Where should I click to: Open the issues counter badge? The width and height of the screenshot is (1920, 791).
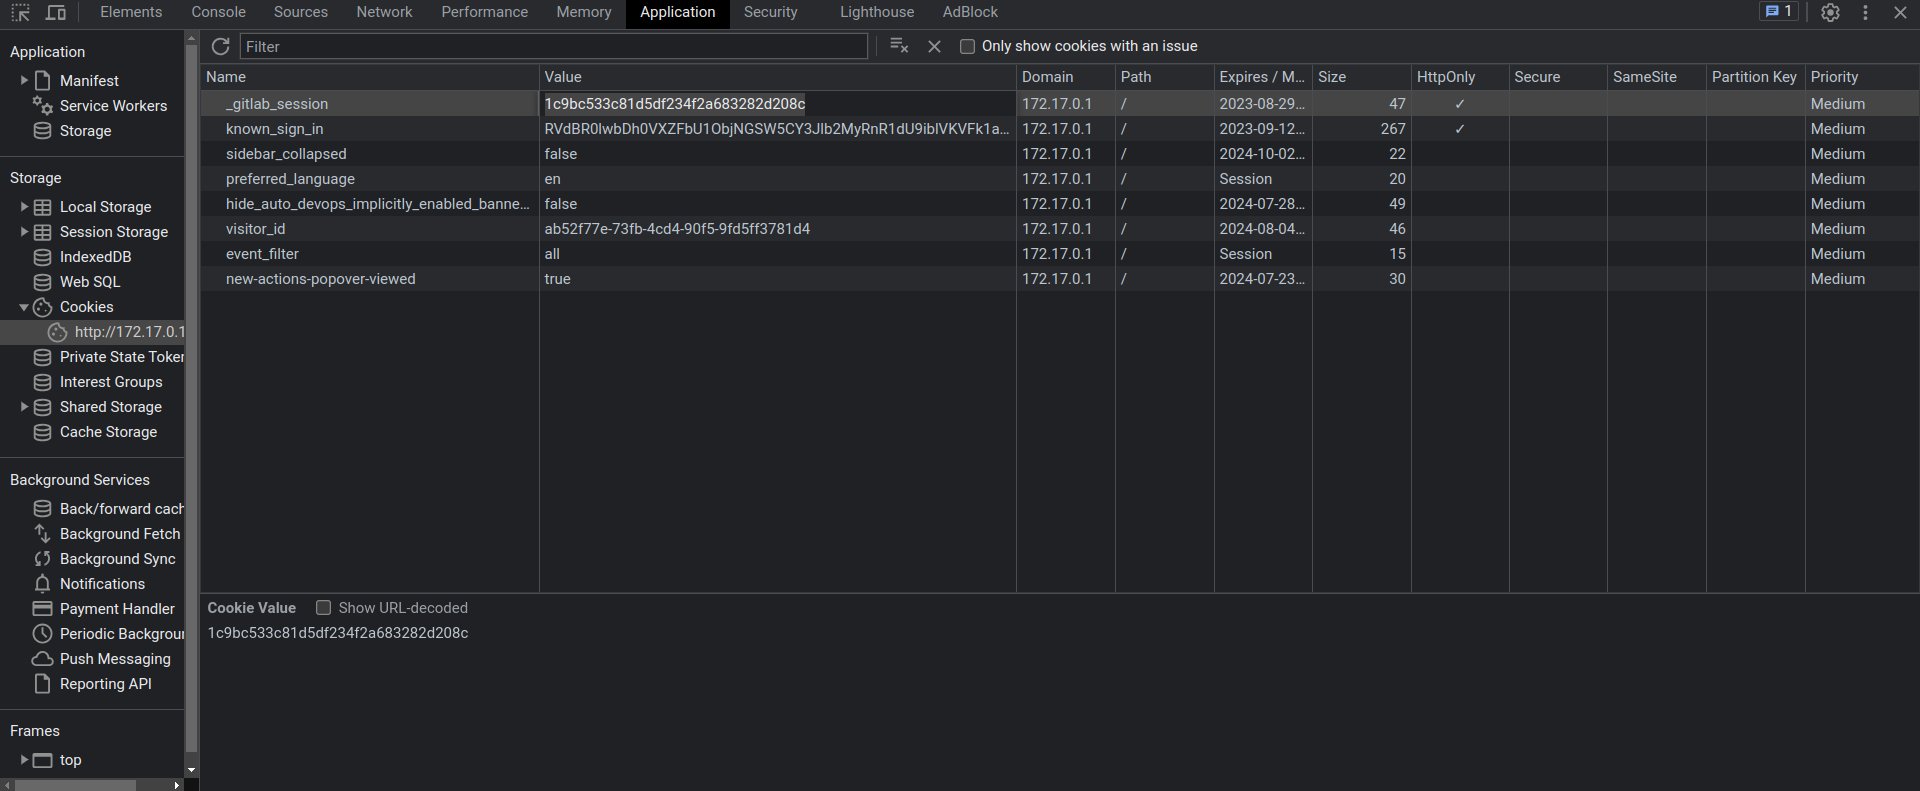(x=1779, y=12)
